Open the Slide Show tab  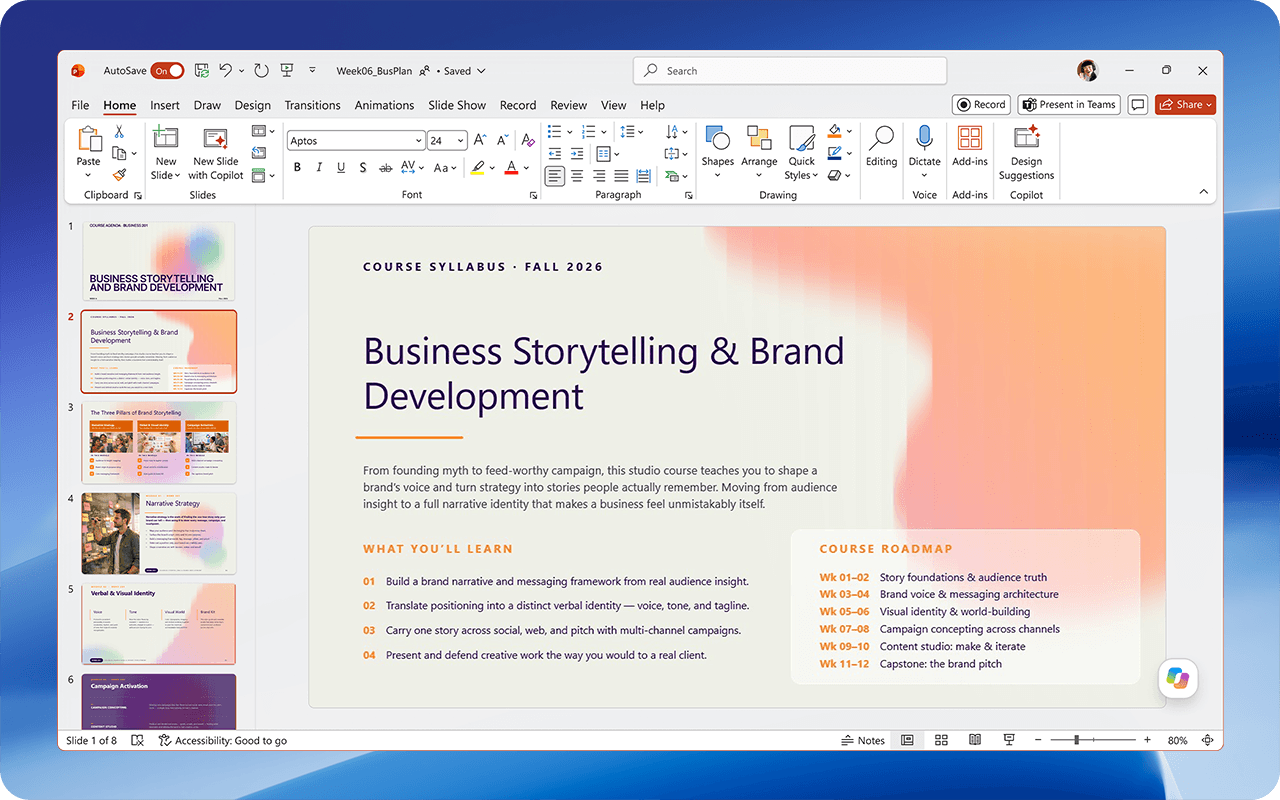(457, 105)
